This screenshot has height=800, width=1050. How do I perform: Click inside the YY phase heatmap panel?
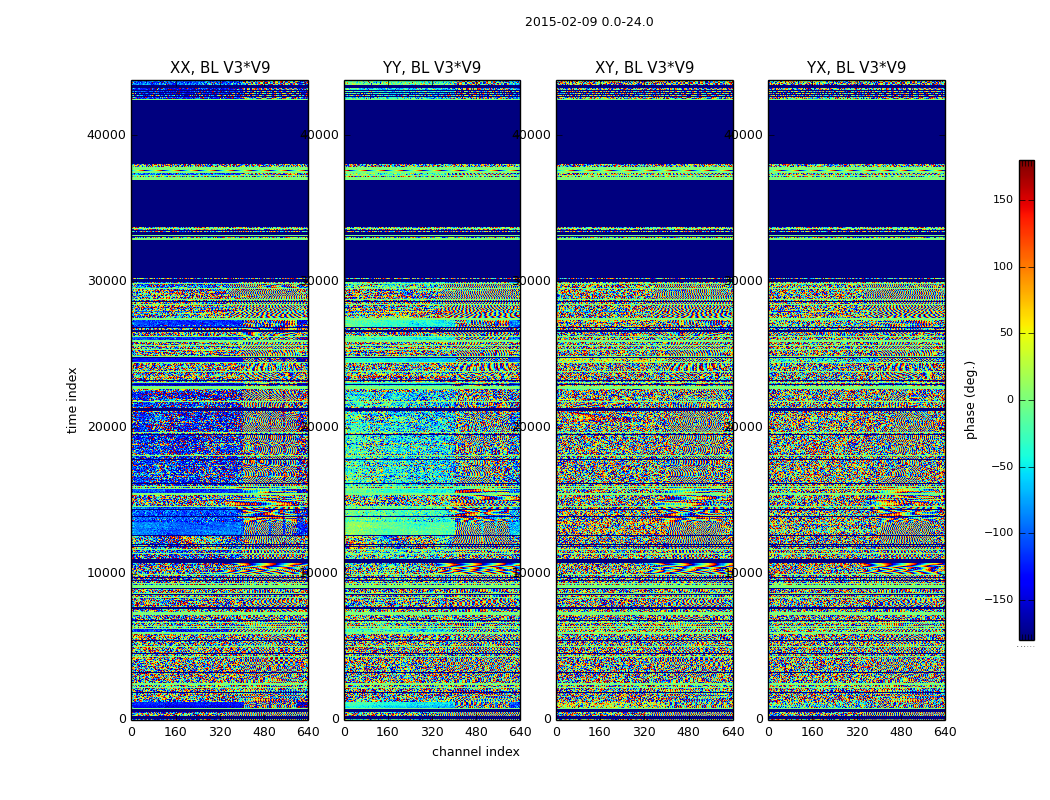(432, 400)
